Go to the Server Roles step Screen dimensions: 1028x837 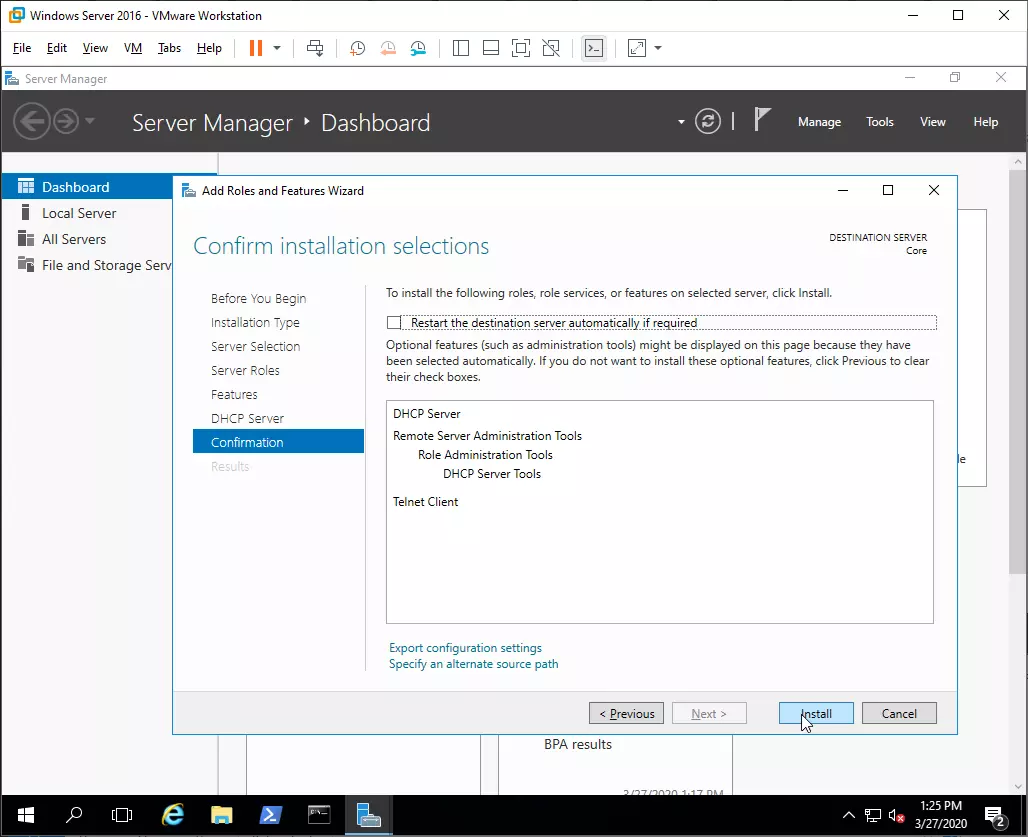(245, 370)
